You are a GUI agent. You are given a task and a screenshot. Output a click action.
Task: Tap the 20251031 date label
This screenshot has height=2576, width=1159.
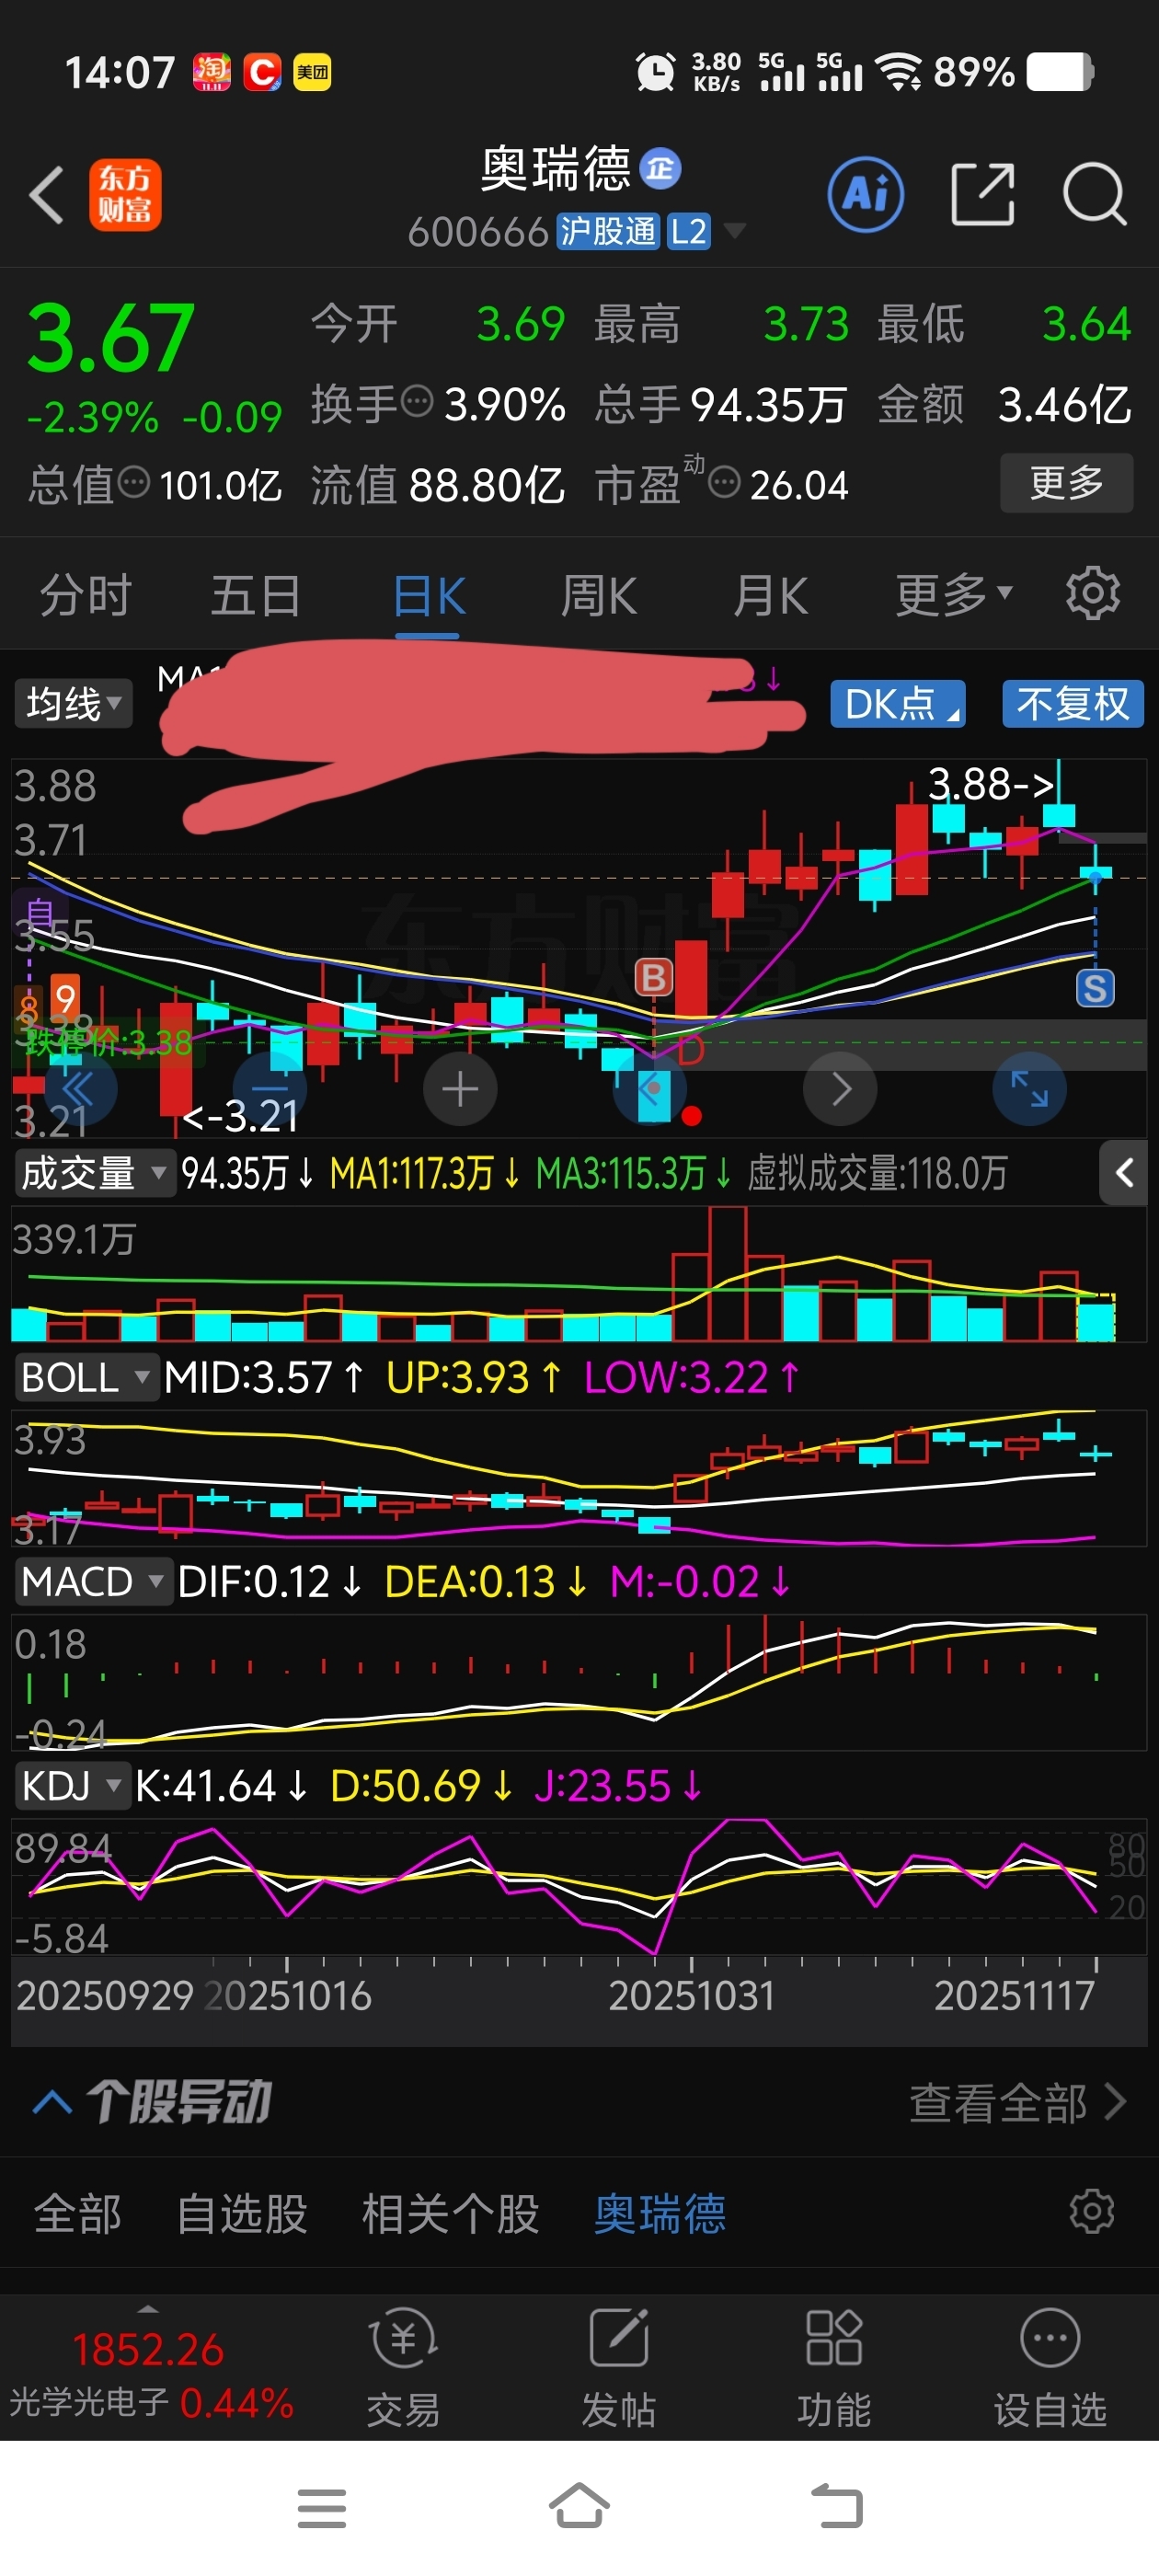(x=692, y=1996)
